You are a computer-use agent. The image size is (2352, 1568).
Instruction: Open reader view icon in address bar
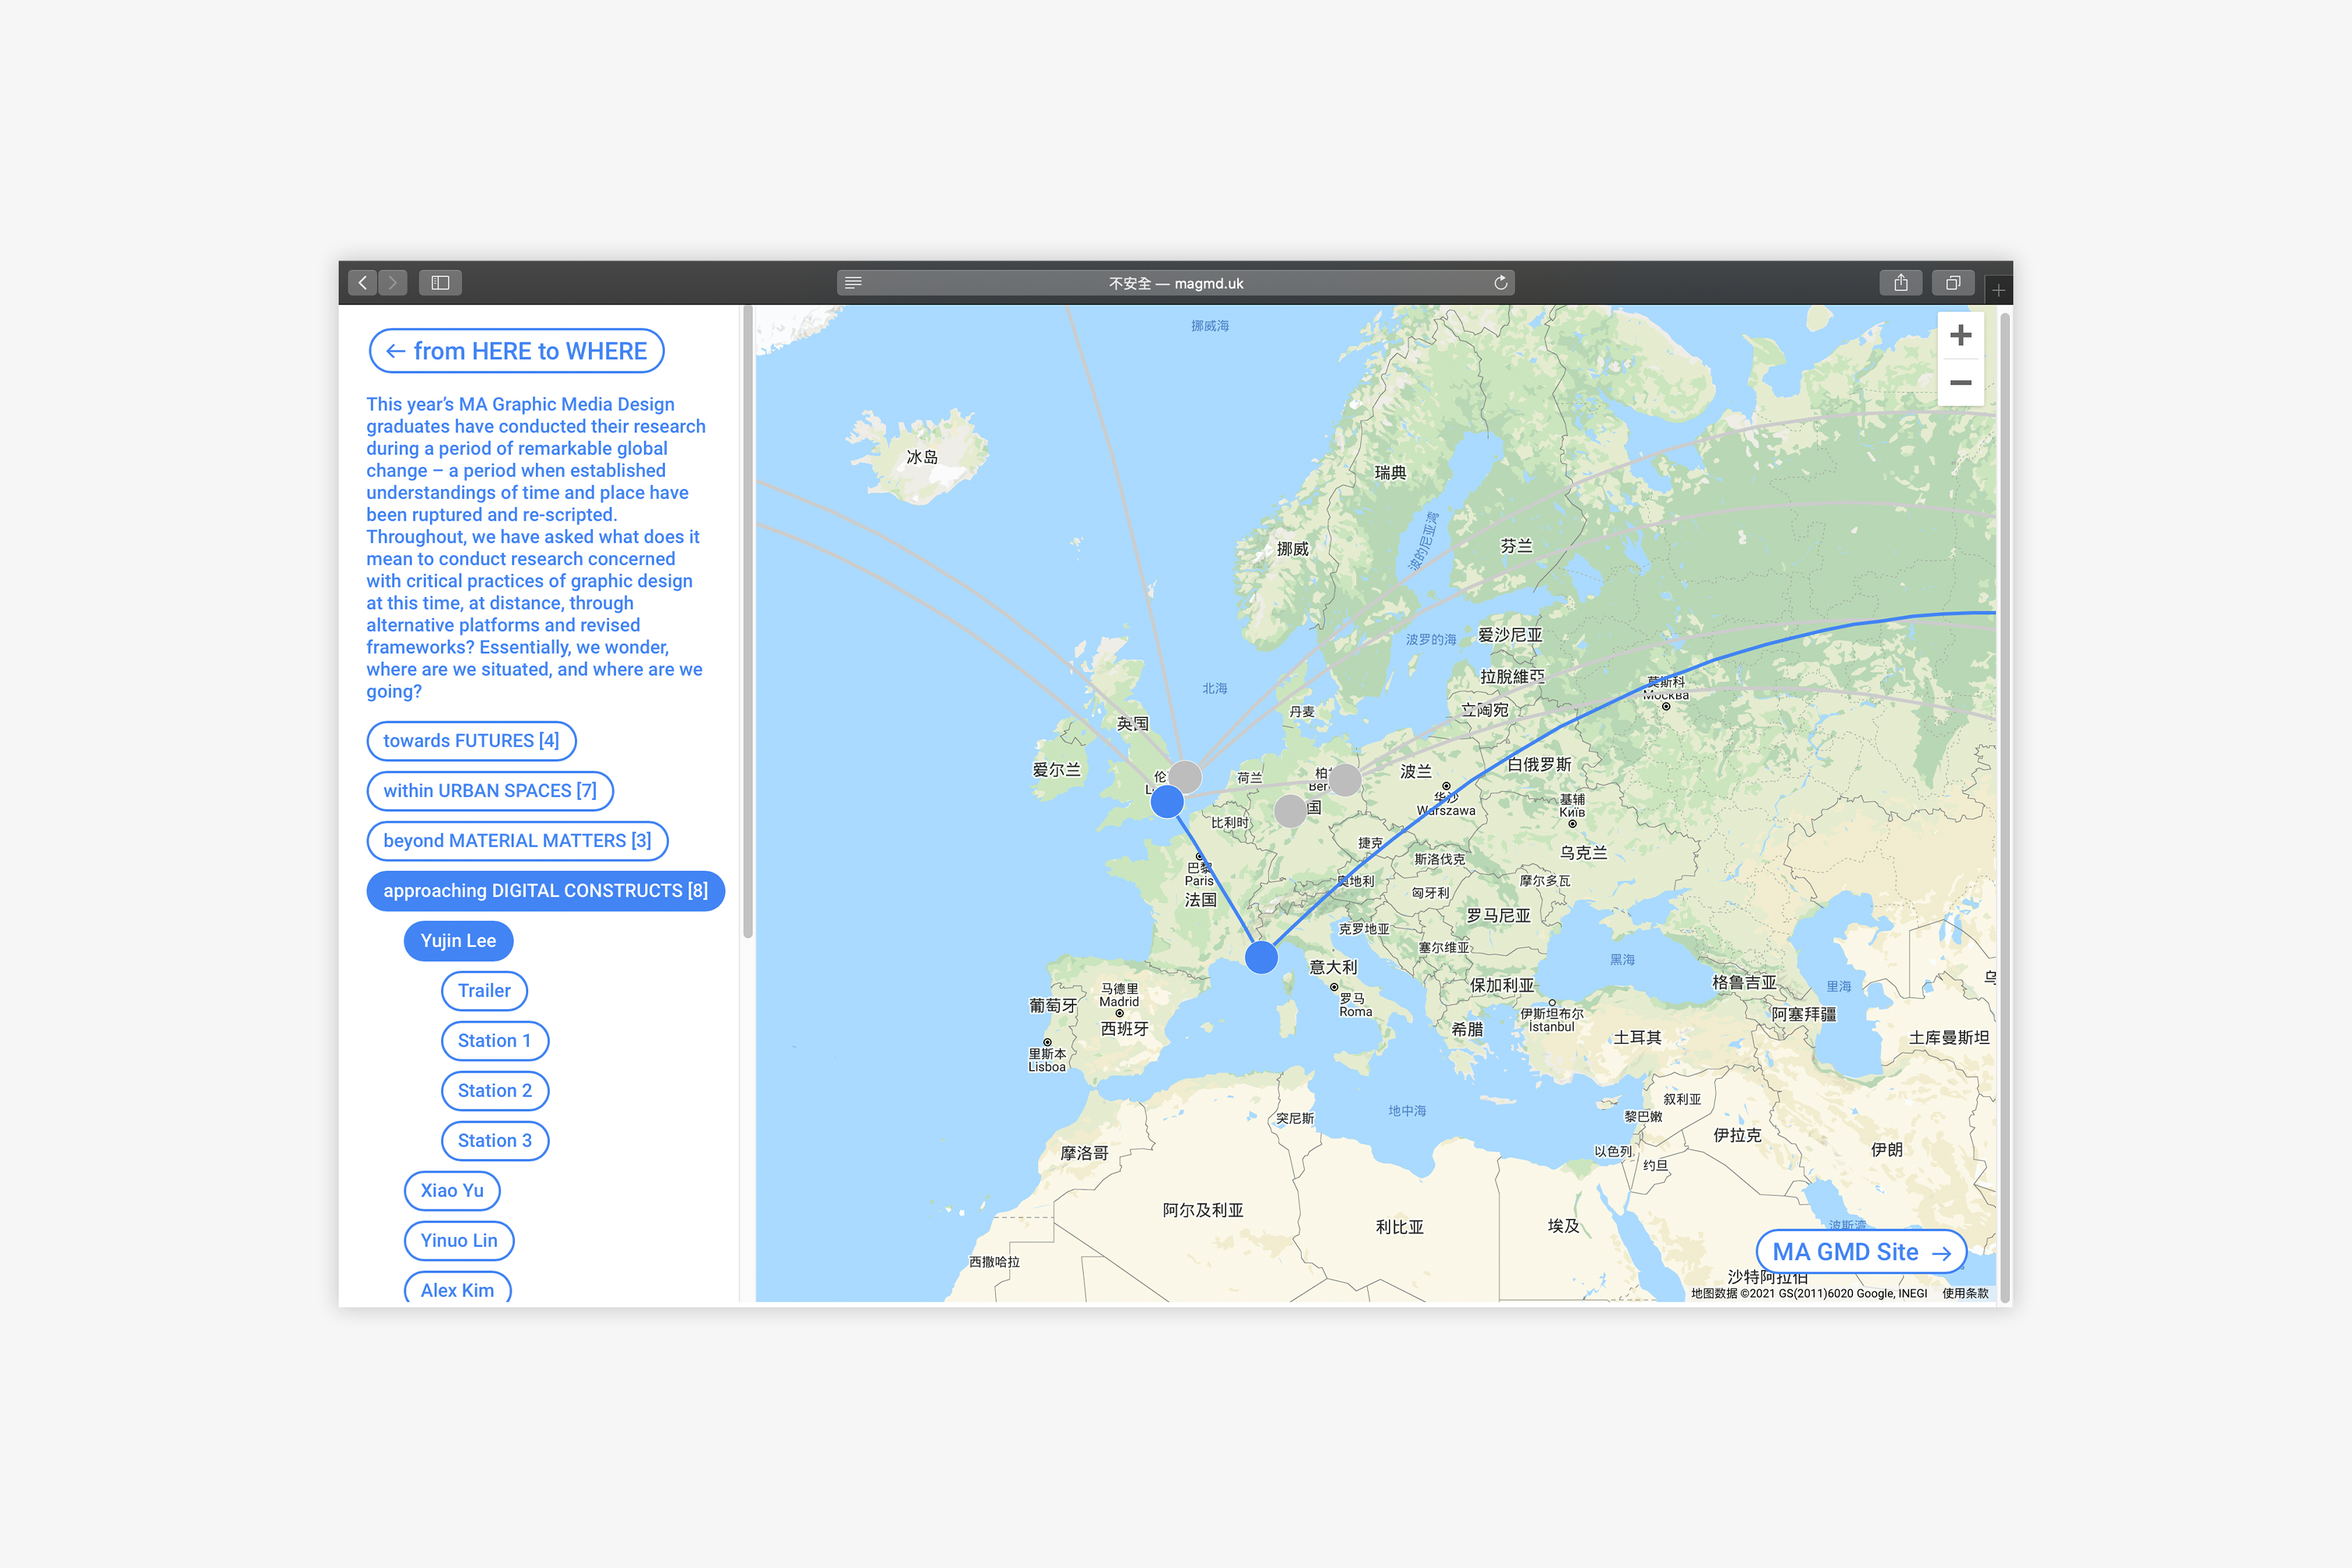pos(853,283)
